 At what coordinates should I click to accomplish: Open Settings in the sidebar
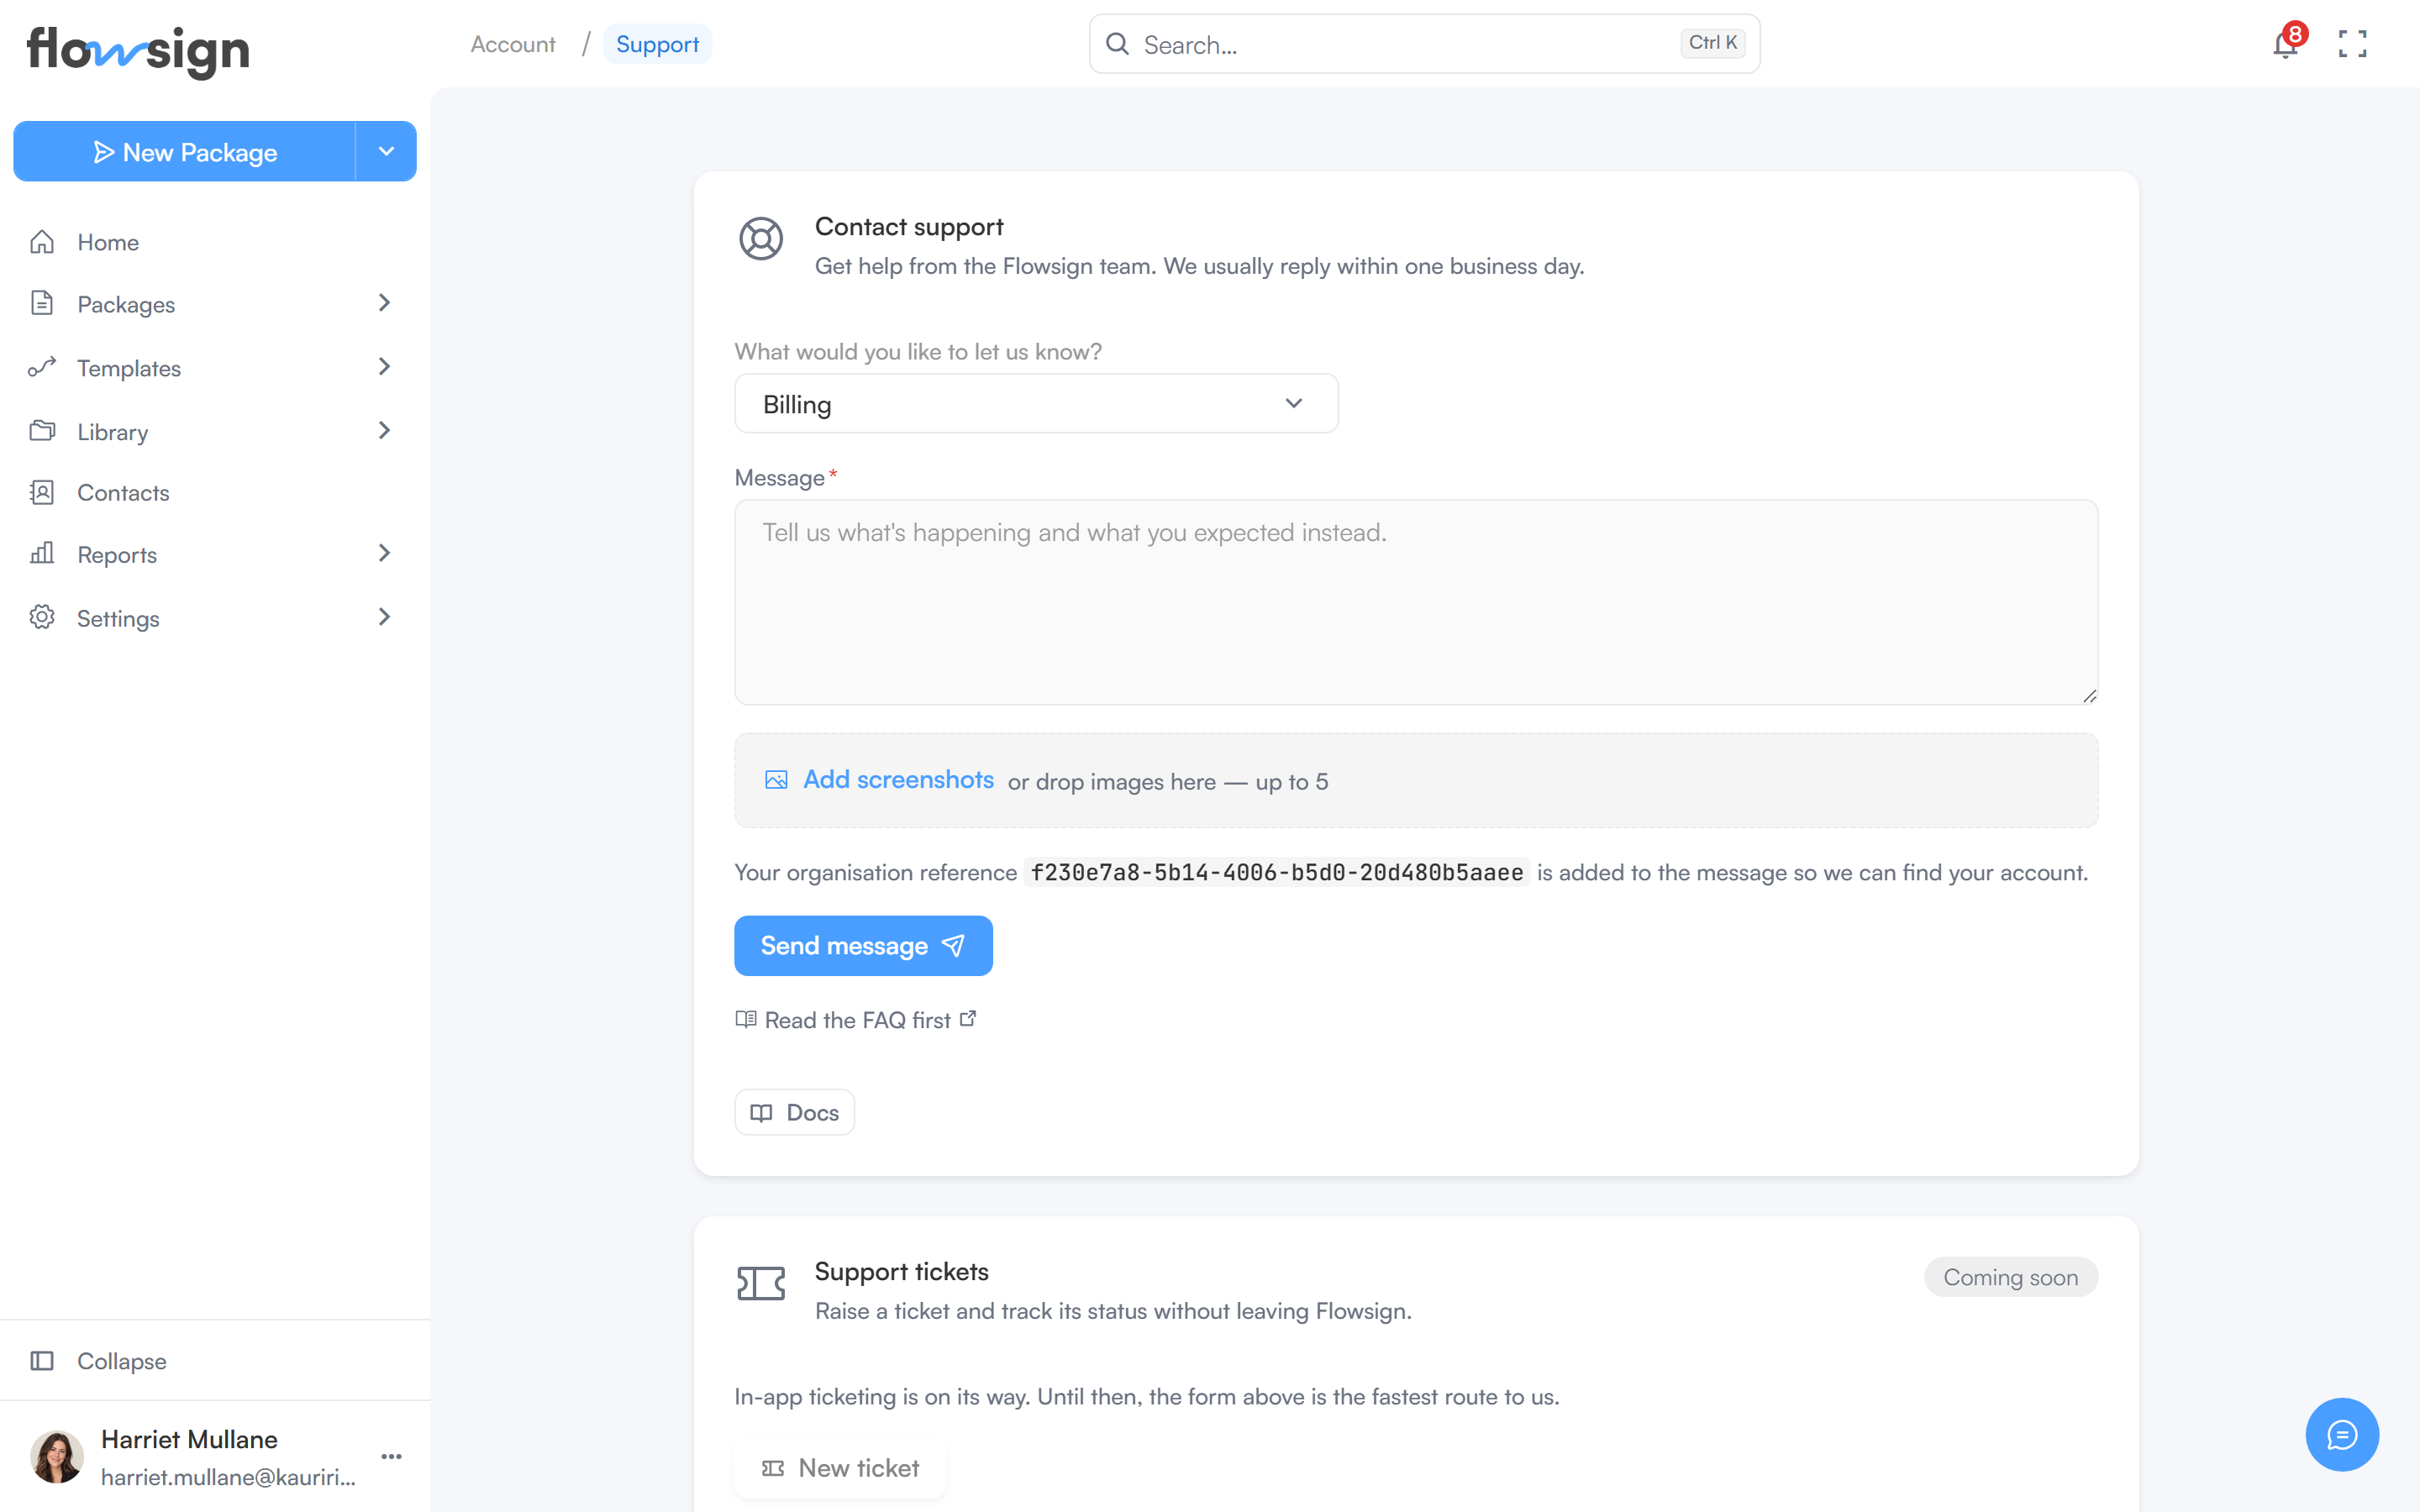coord(214,618)
